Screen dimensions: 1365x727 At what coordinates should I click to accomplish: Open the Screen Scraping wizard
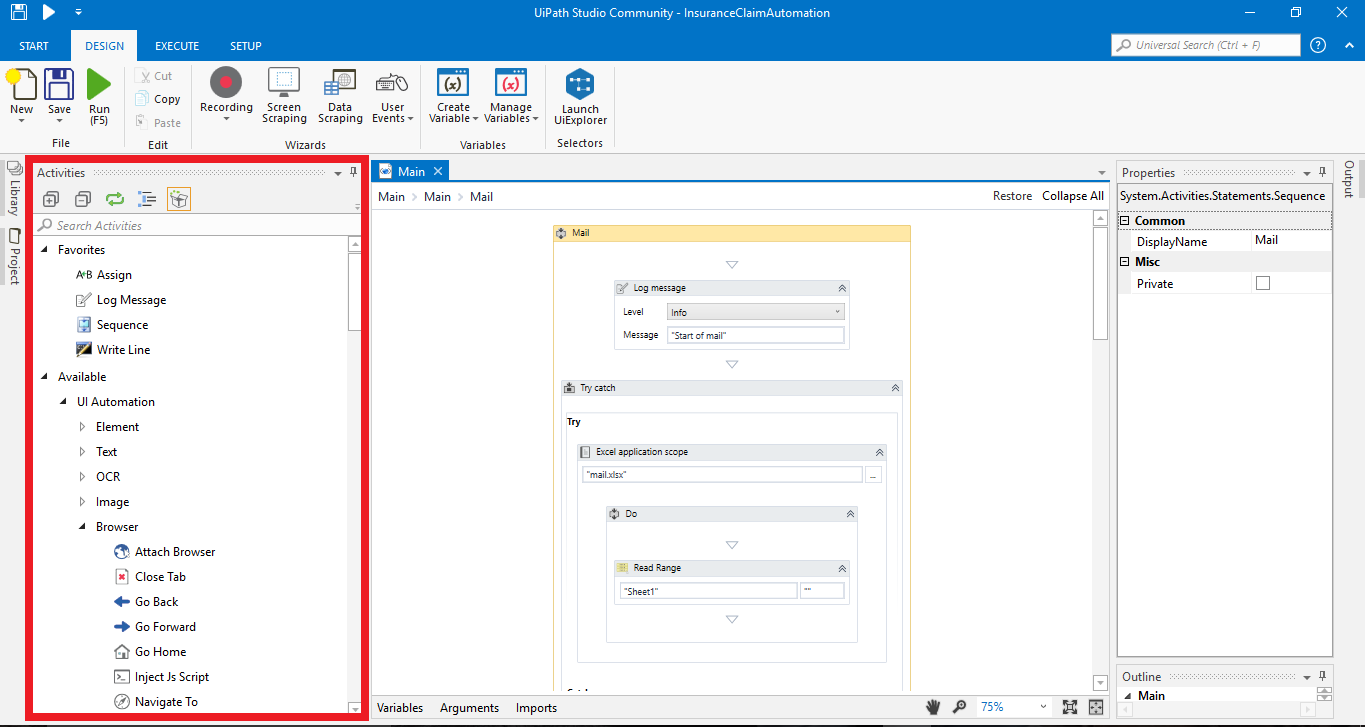[x=283, y=94]
